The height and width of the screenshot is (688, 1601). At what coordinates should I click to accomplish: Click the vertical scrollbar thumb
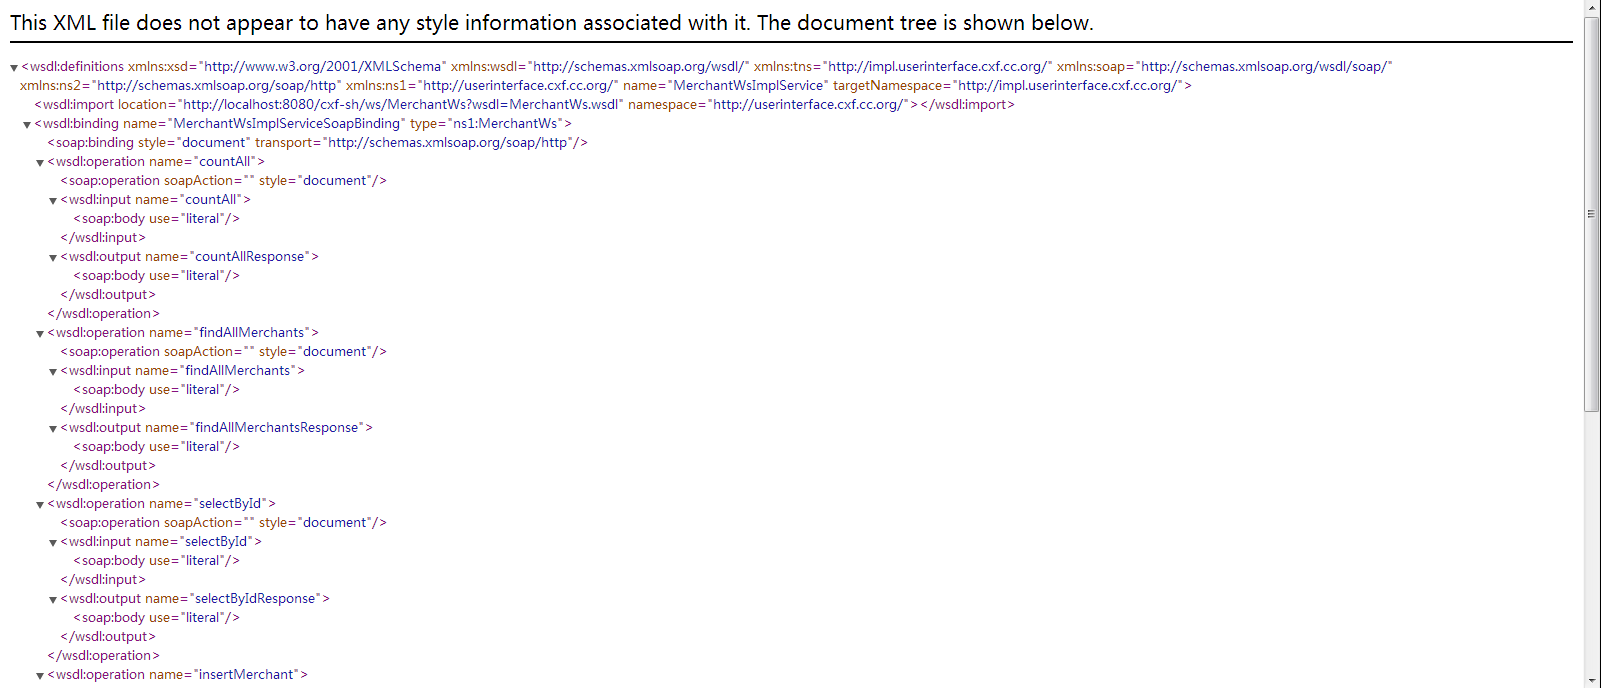click(1592, 214)
